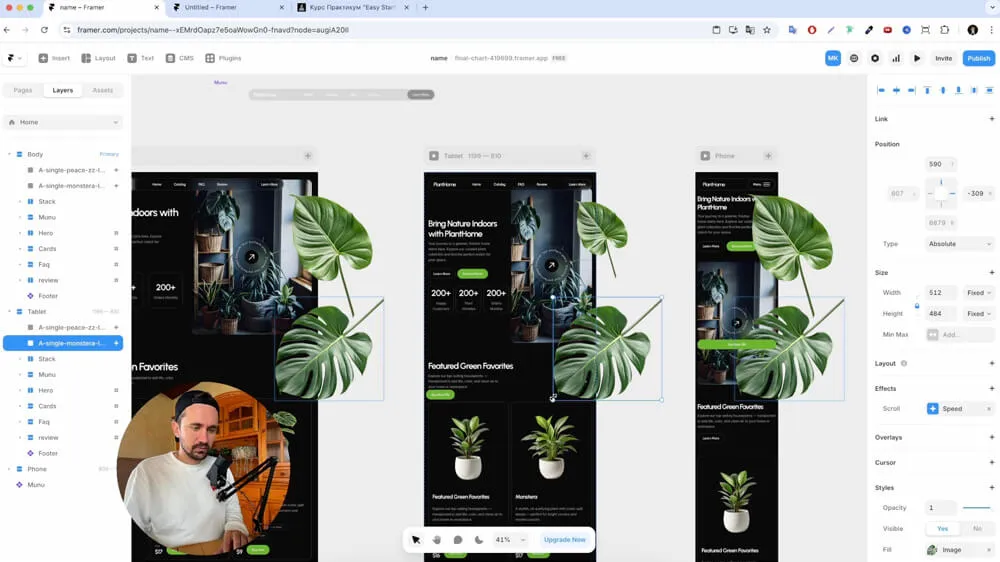Expand the Hero layer under Body
1000x562 pixels.
click(x=20, y=233)
